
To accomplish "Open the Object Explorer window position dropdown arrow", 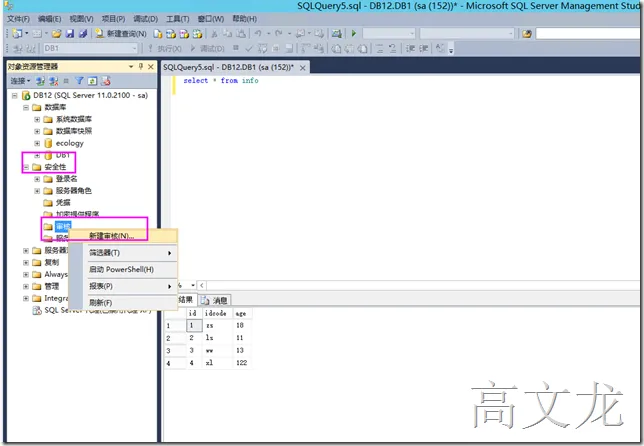I will pos(131,67).
